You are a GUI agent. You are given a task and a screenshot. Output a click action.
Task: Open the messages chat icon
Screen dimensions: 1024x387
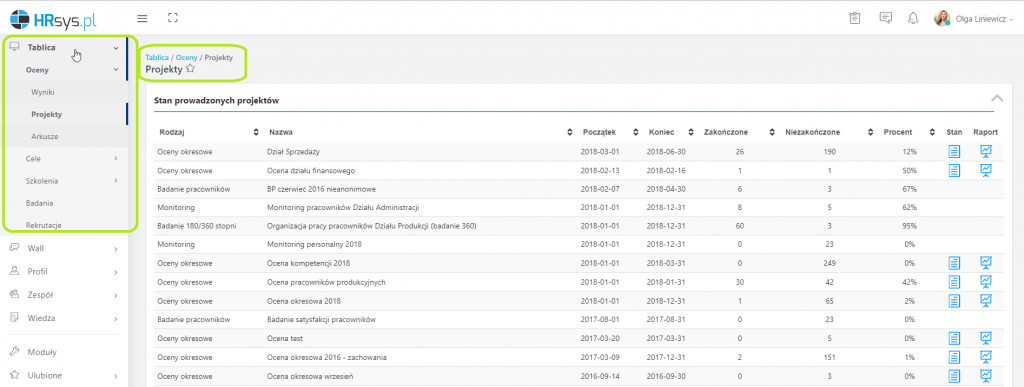pos(886,18)
